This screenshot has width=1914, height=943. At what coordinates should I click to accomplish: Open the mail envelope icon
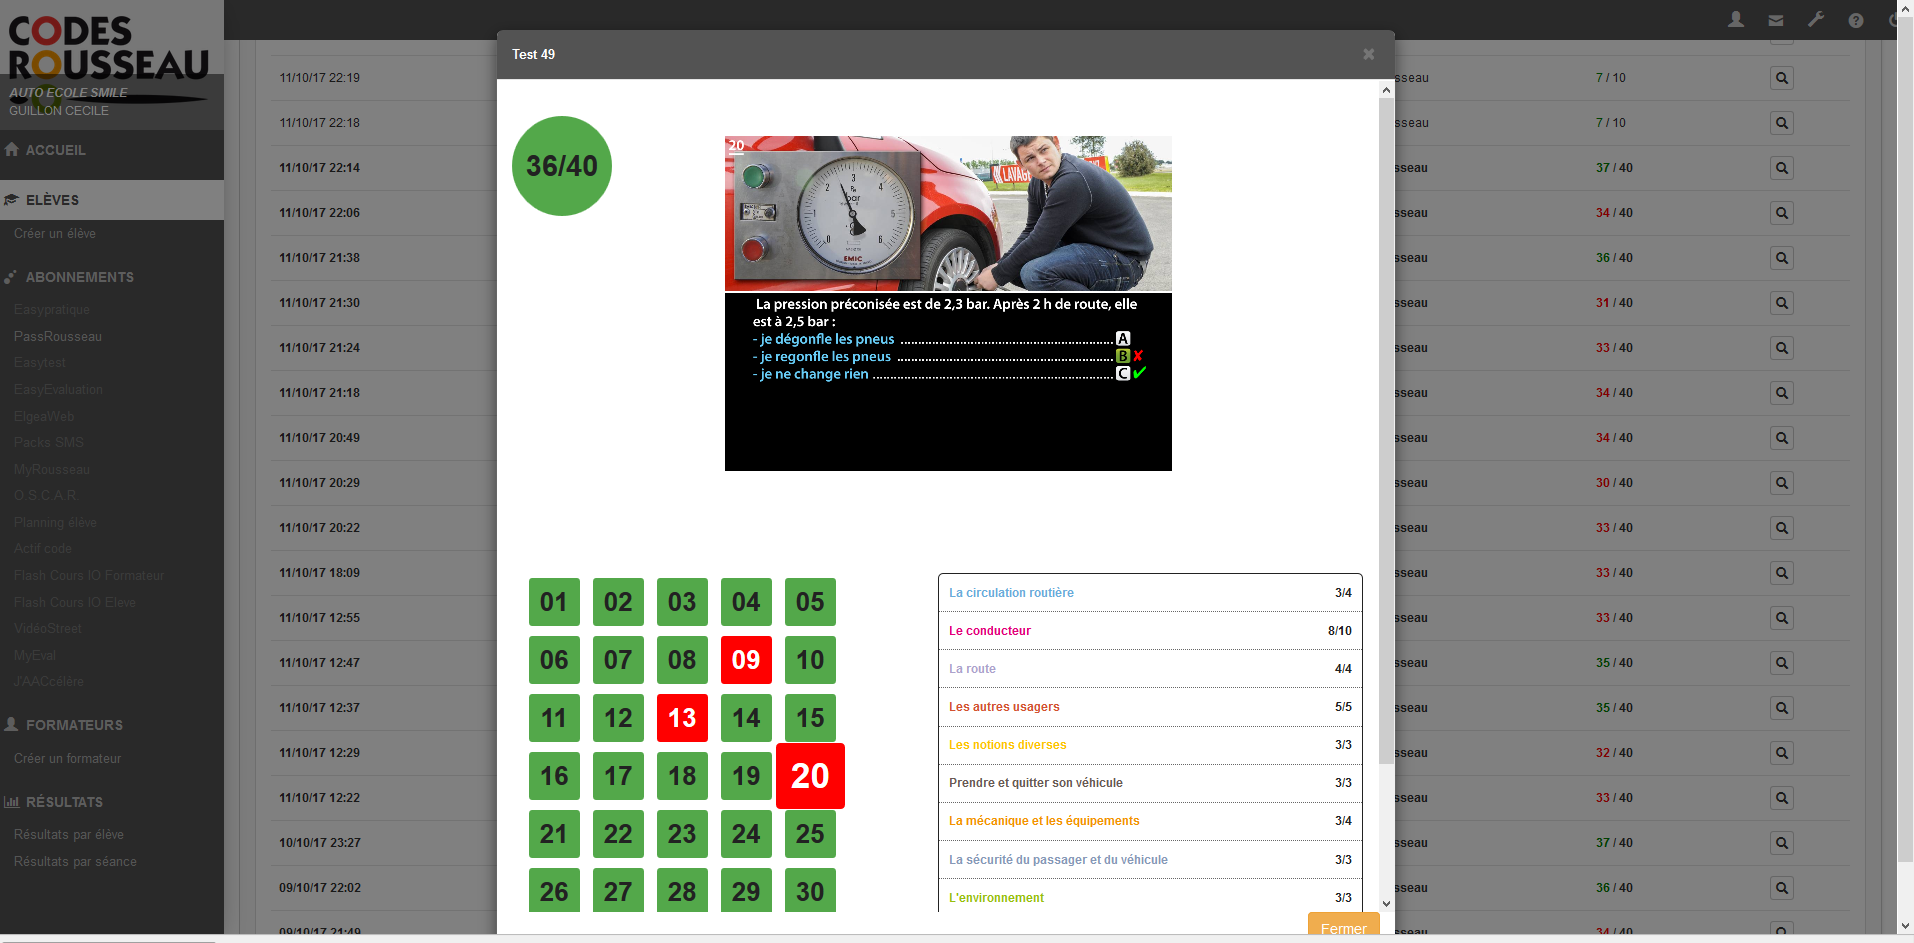coord(1776,20)
